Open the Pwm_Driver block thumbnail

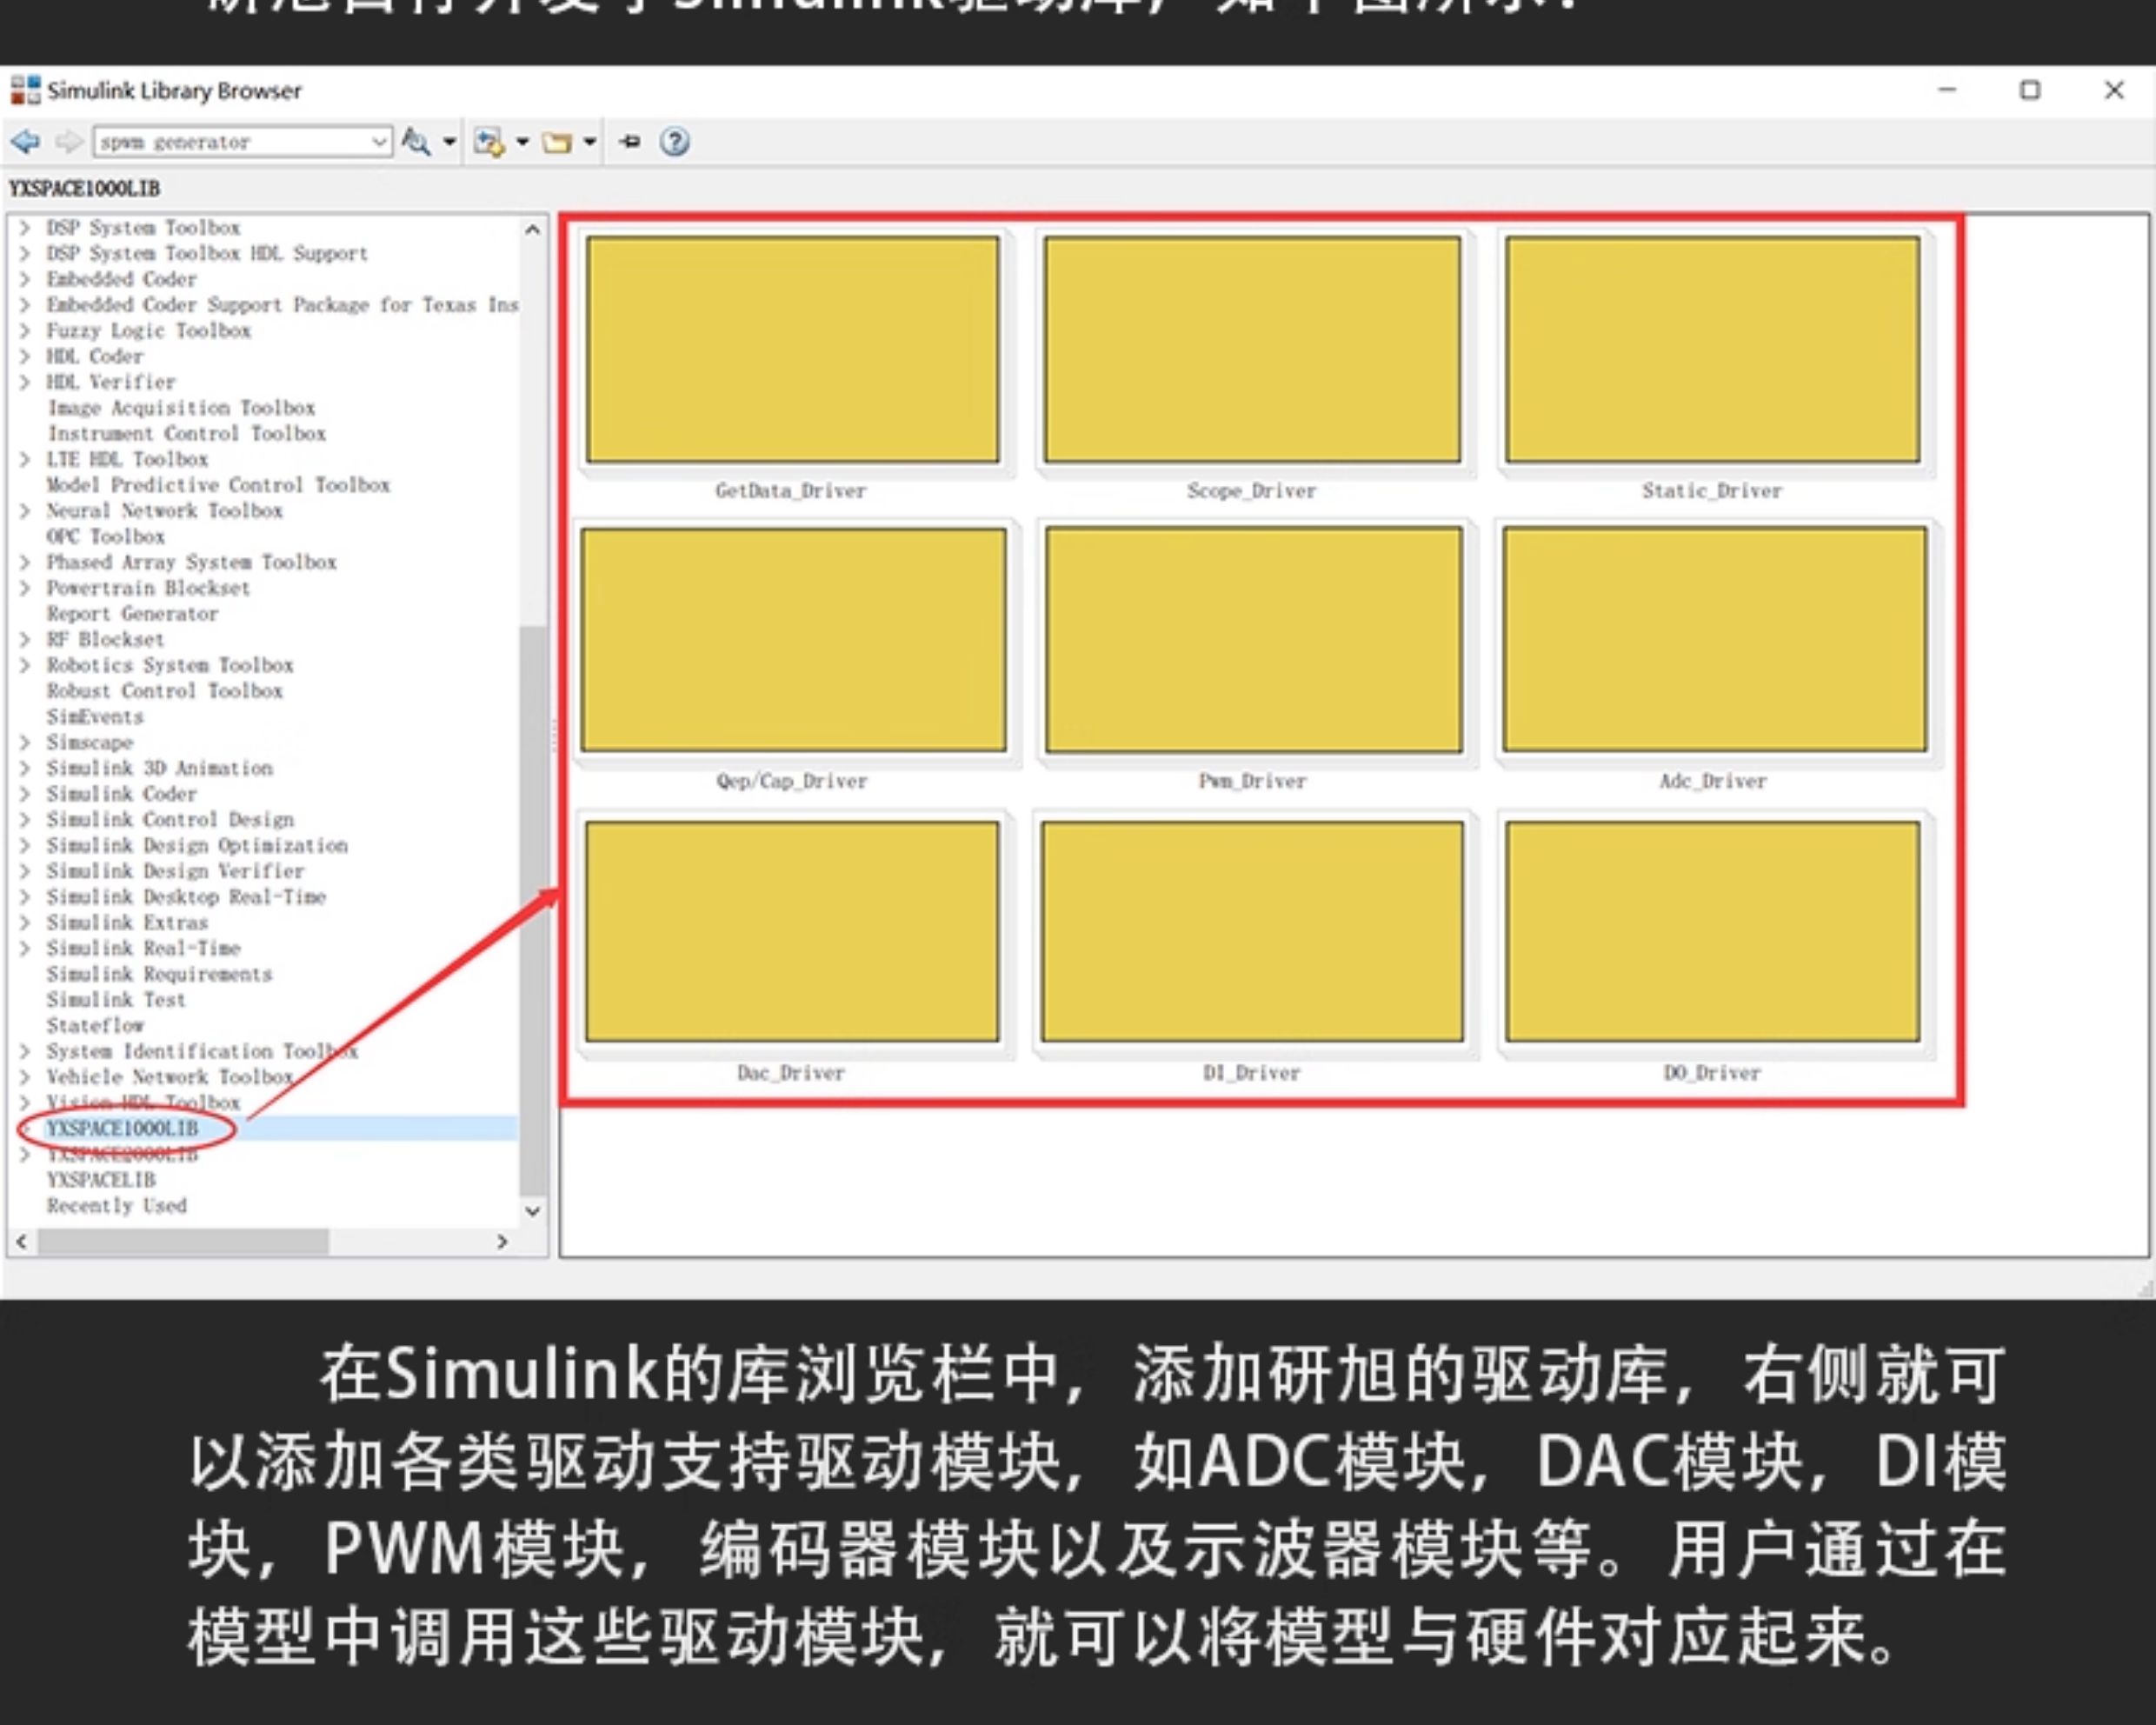pos(1253,640)
